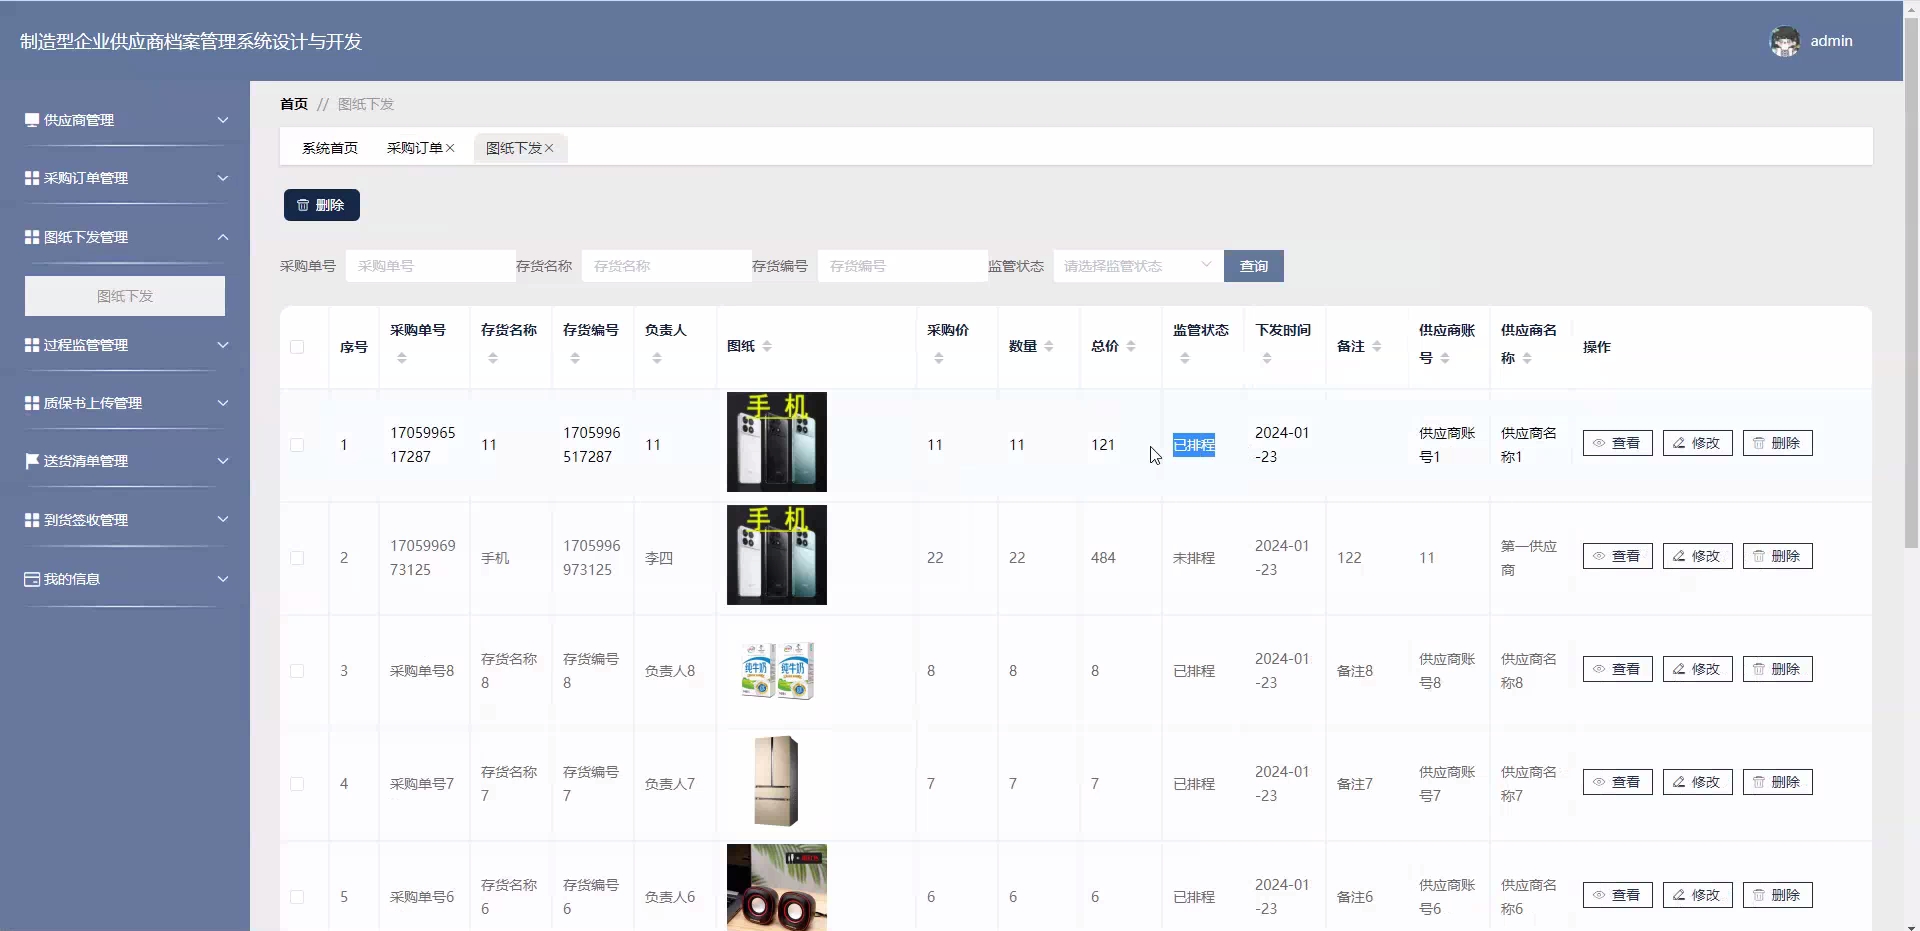Collapse the 图纸下发管理 sidebar section
This screenshot has height=931, width=1920.
pos(126,237)
